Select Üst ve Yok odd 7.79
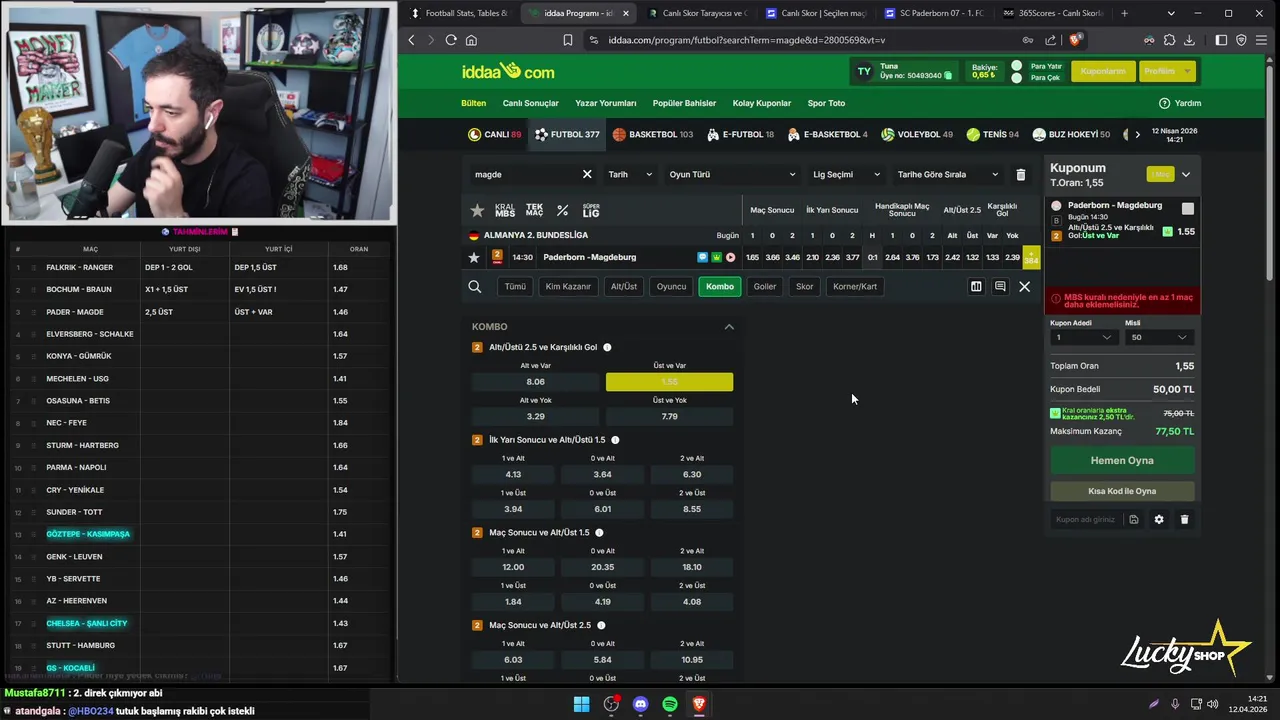 pos(669,416)
